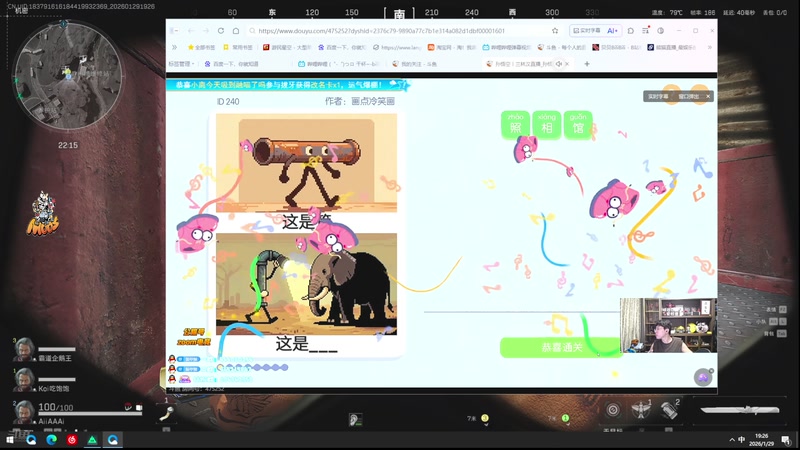Go back to previous browser page
The height and width of the screenshot is (450, 800).
click(191, 31)
